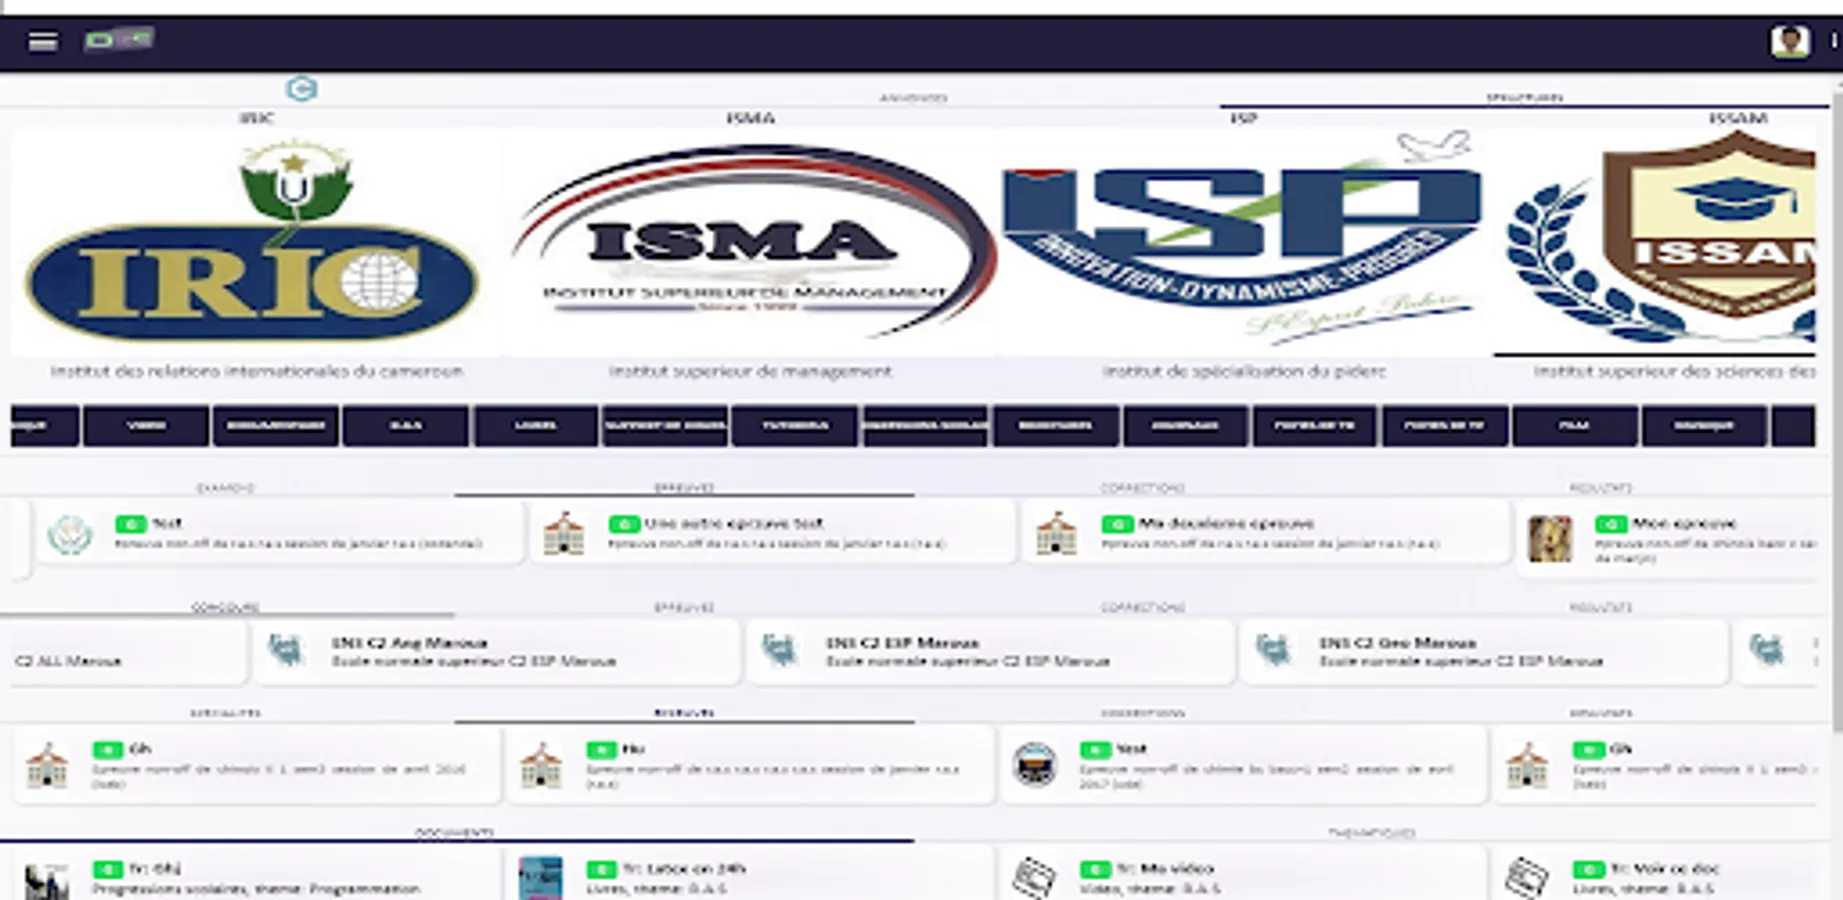1843x900 pixels.
Task: Open the ISMA institute logo
Action: (751, 242)
